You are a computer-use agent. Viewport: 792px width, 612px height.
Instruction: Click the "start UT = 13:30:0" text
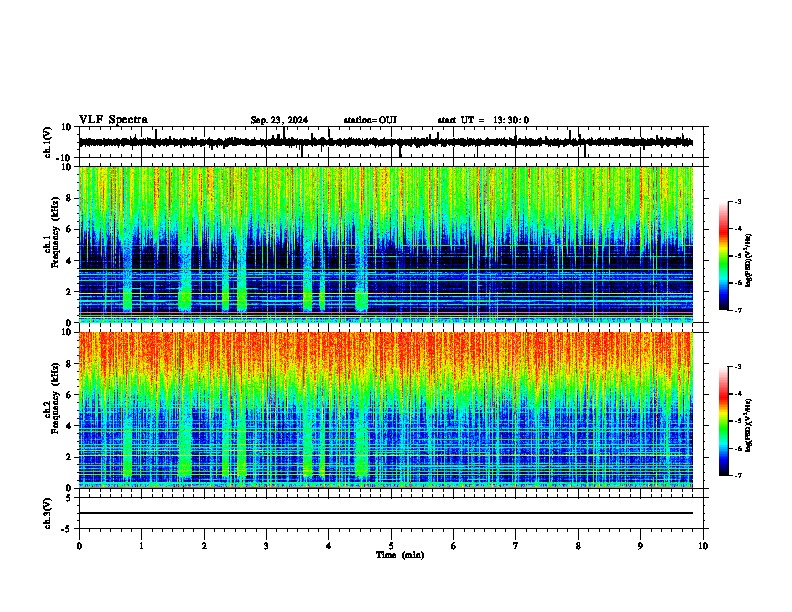tap(483, 120)
